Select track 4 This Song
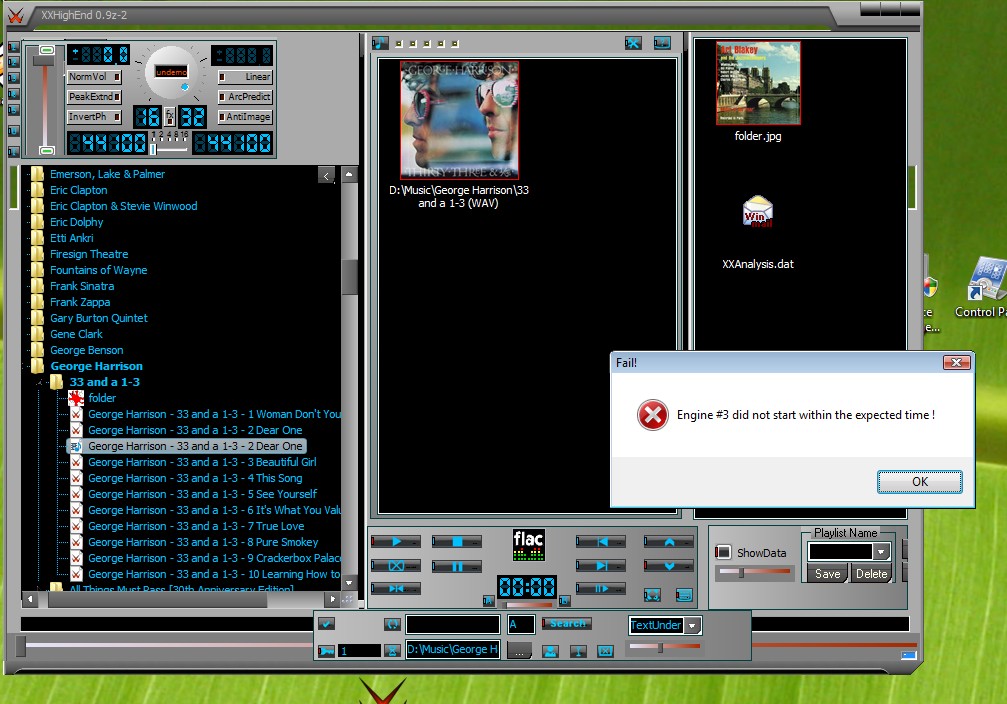This screenshot has height=704, width=1007. coord(195,478)
